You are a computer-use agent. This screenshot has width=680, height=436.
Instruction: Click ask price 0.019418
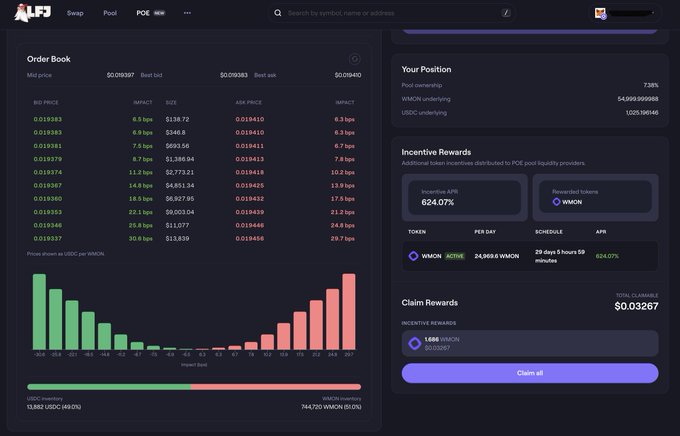pos(249,172)
